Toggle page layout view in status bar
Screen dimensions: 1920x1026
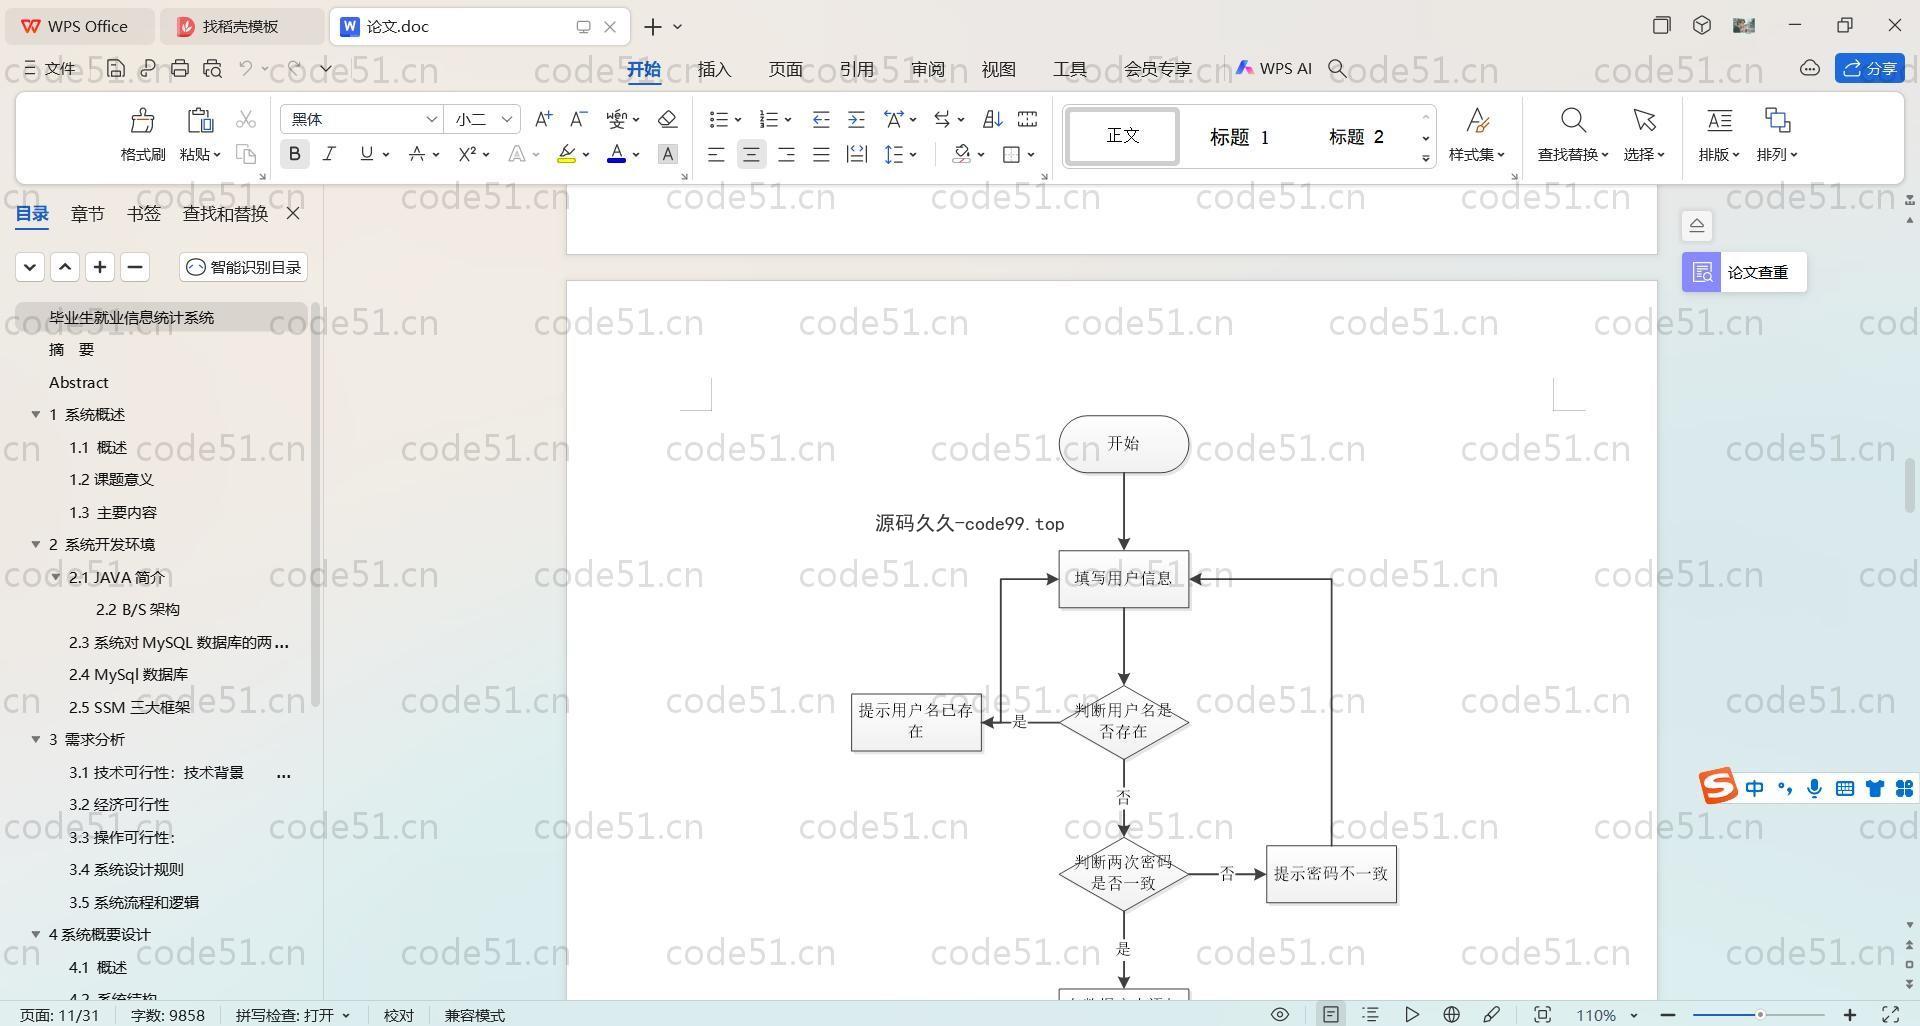click(x=1330, y=1014)
